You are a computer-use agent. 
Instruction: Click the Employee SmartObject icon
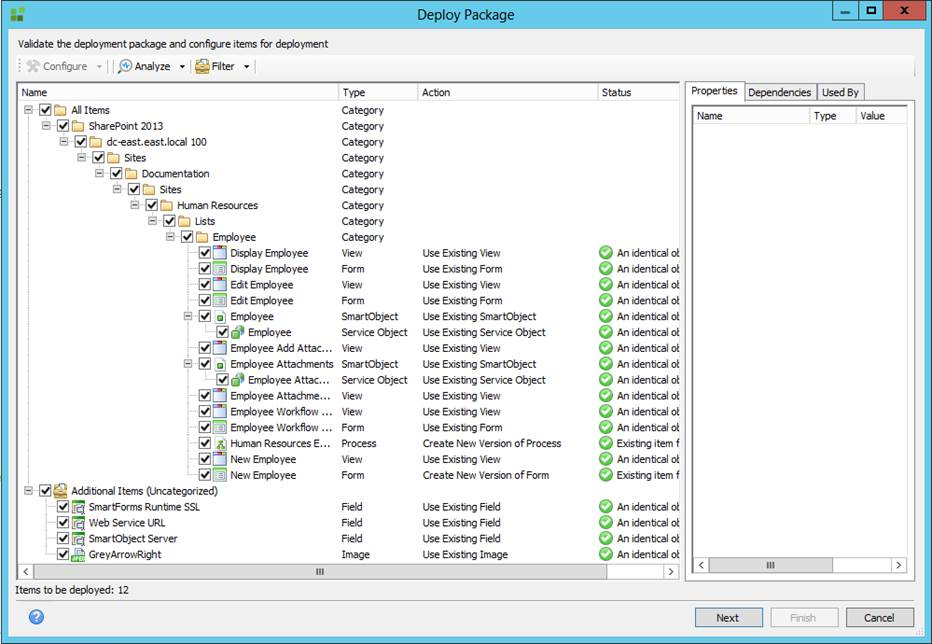(x=220, y=317)
